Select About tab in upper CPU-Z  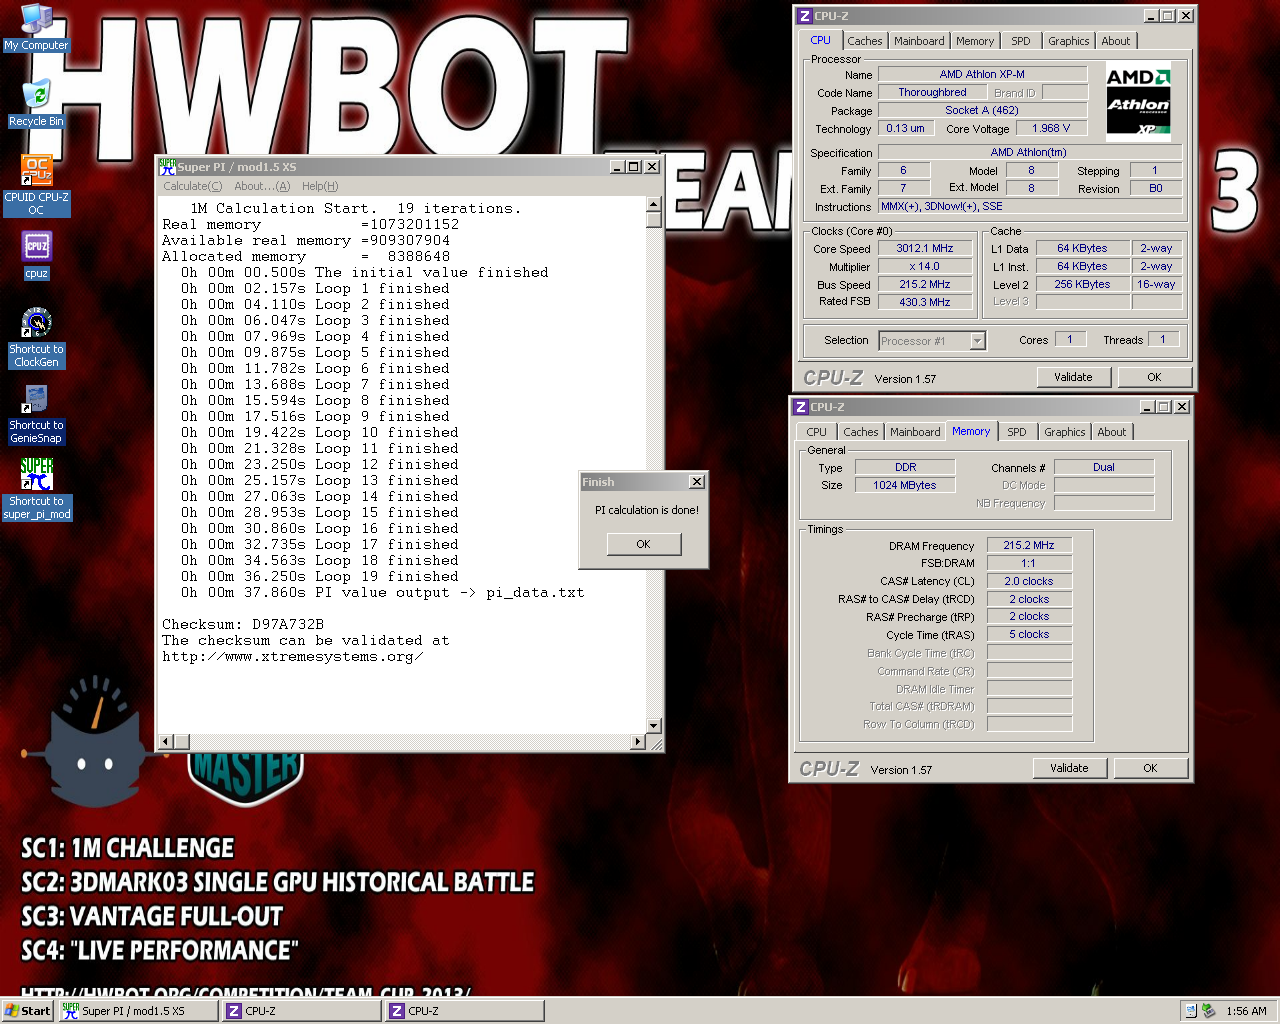click(x=1116, y=41)
